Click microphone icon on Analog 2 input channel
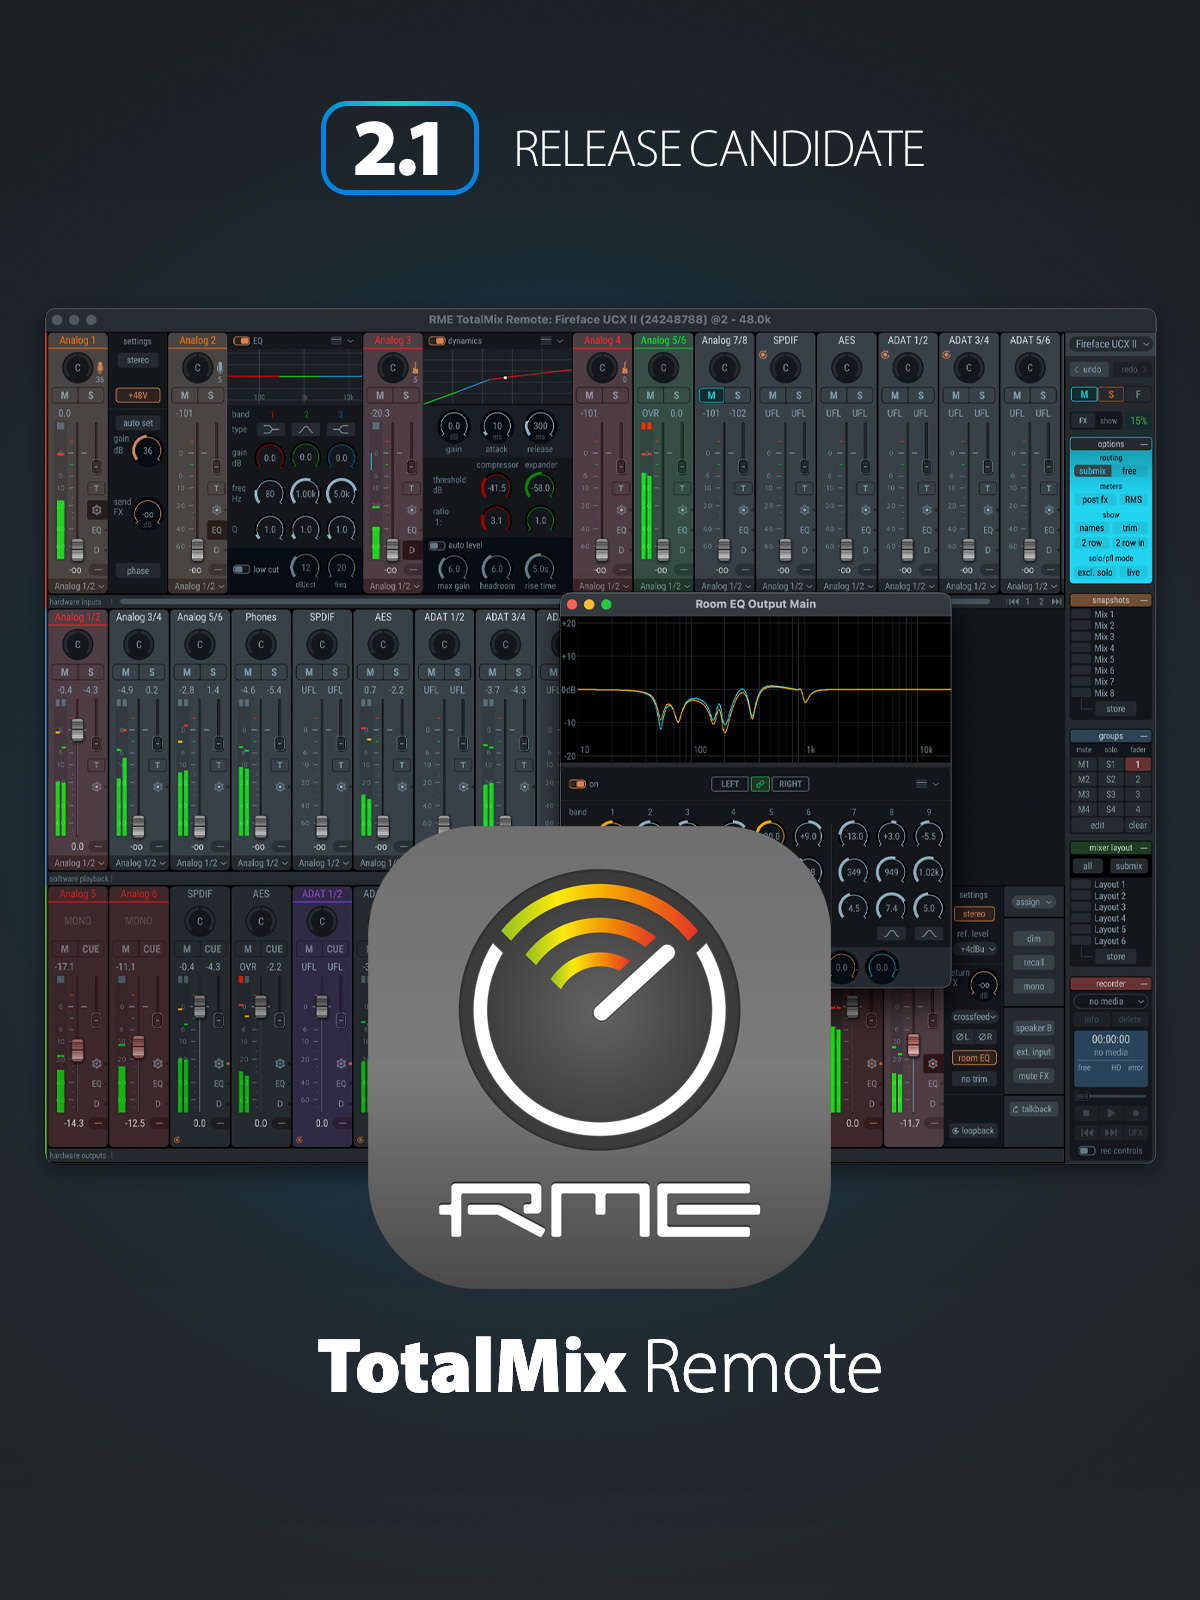The image size is (1200, 1600). [220, 368]
